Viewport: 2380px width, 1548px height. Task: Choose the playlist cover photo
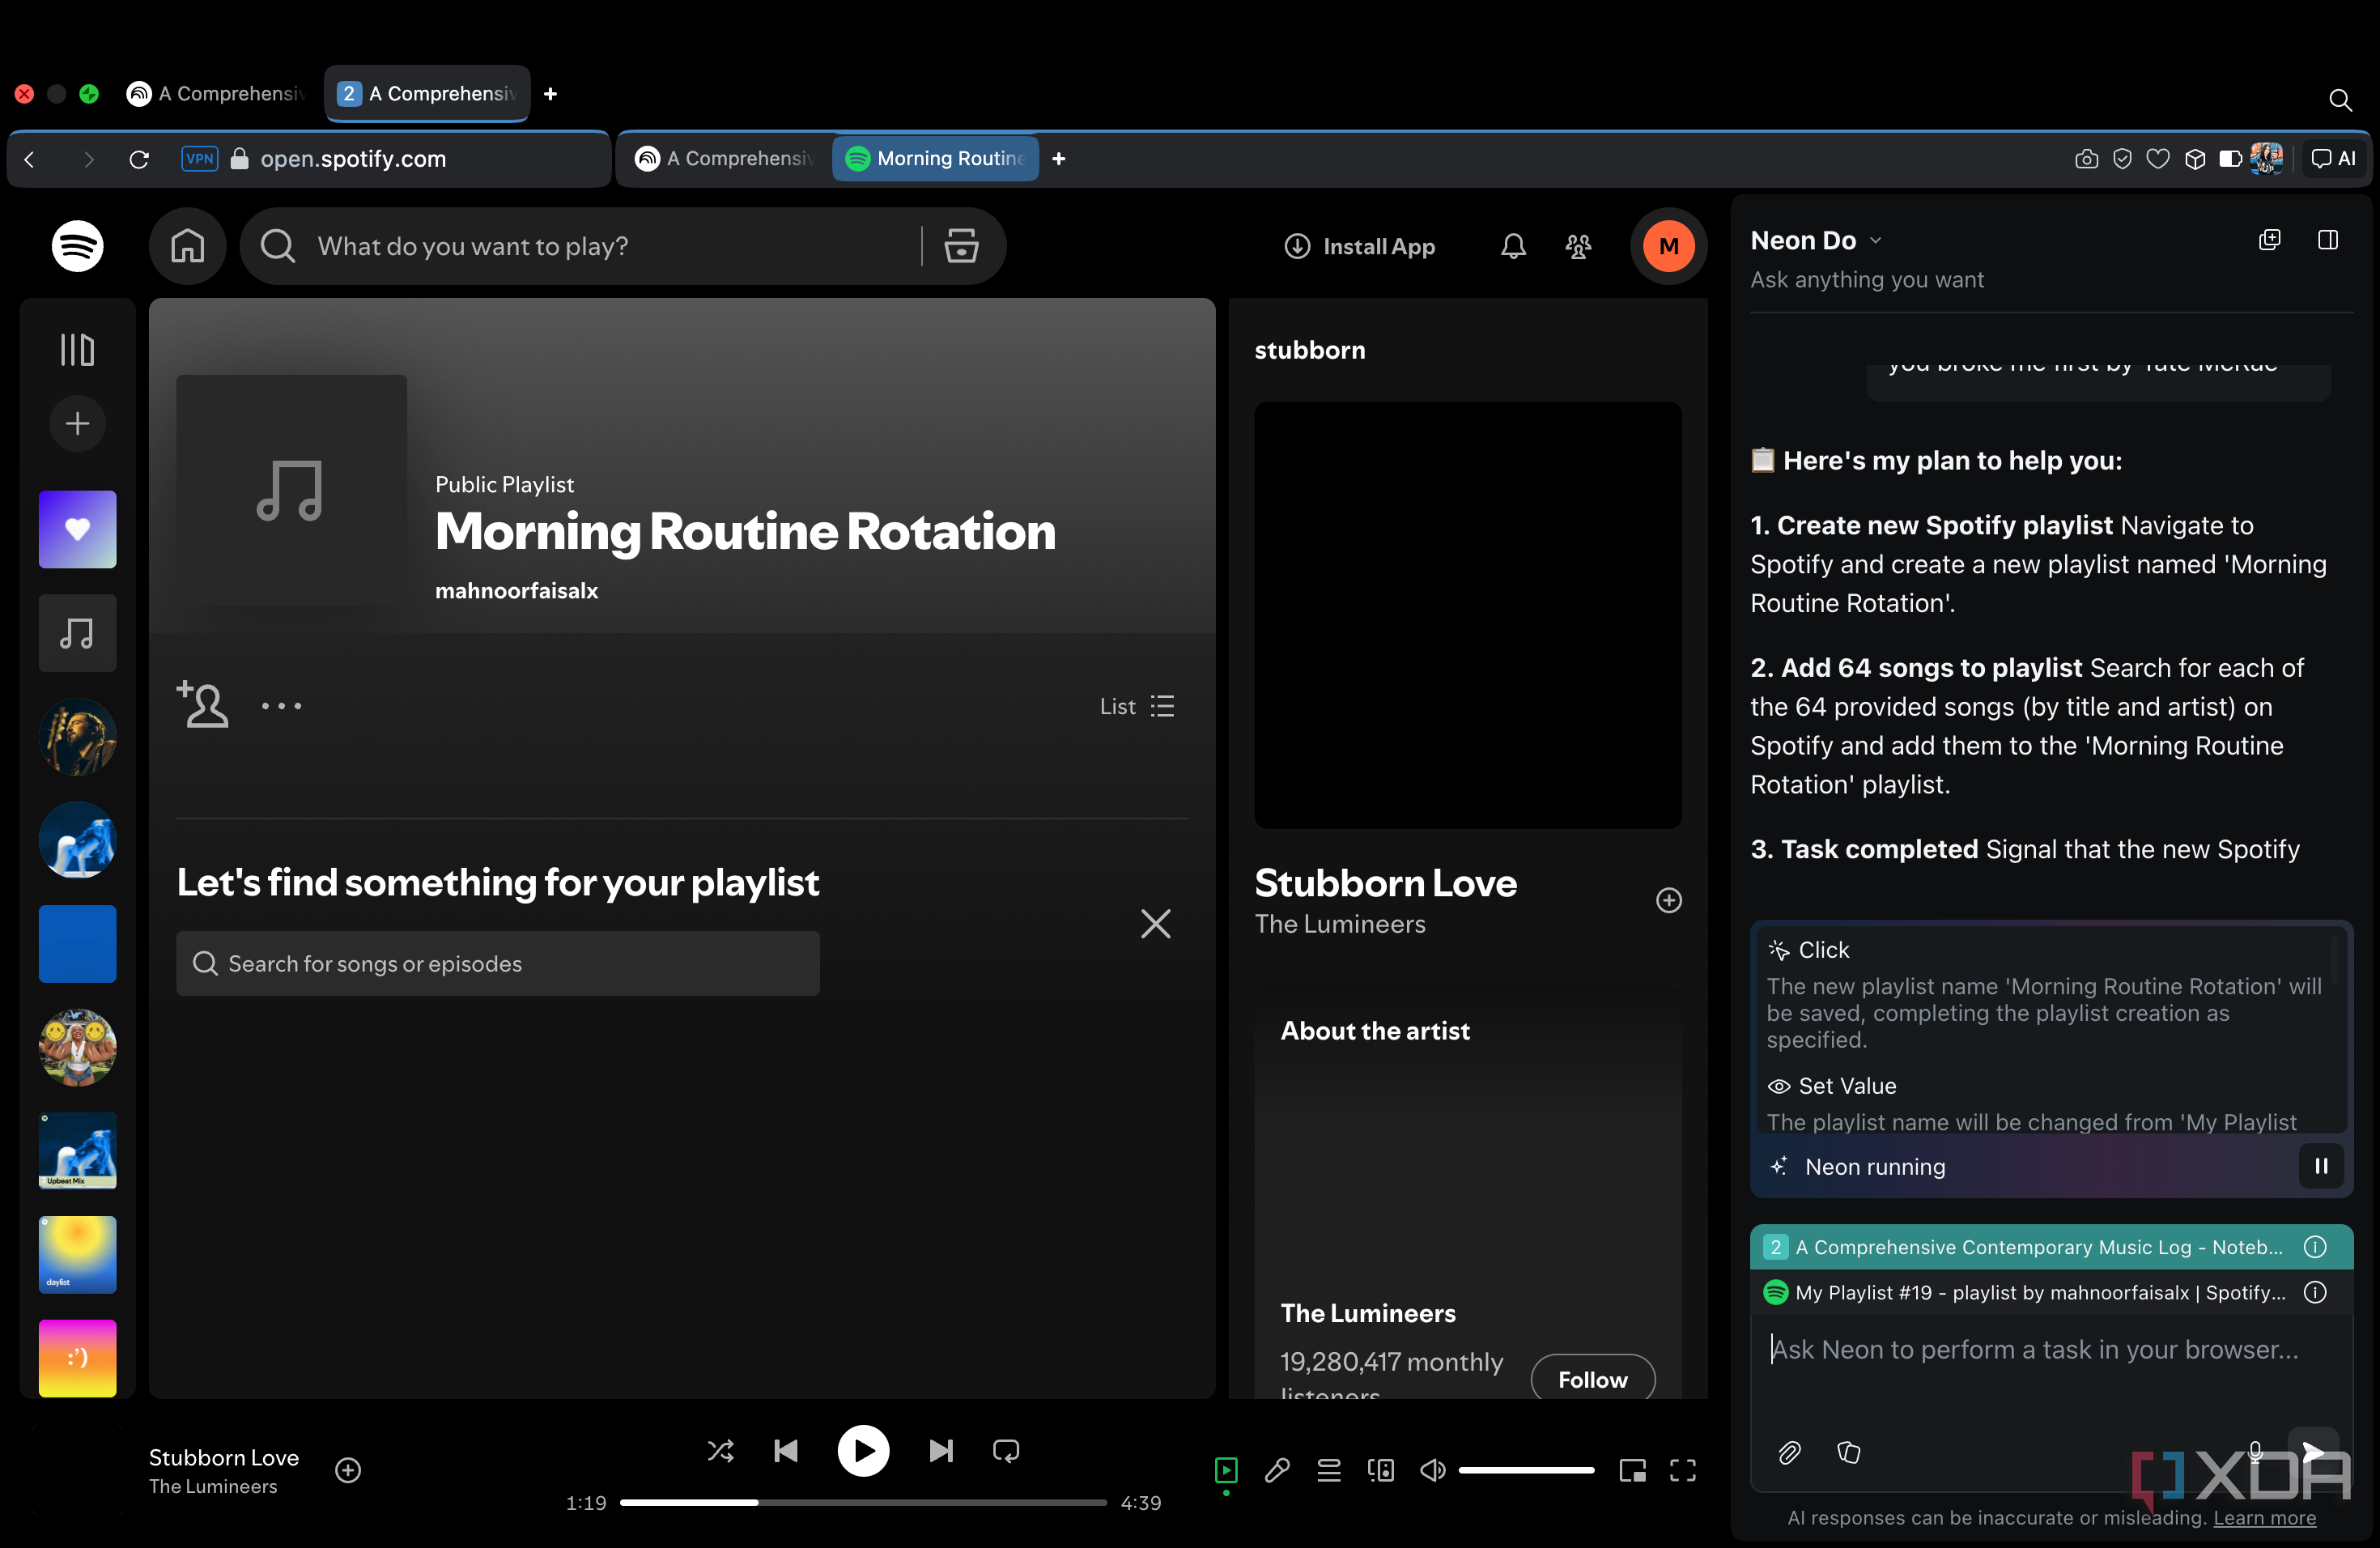pos(291,490)
